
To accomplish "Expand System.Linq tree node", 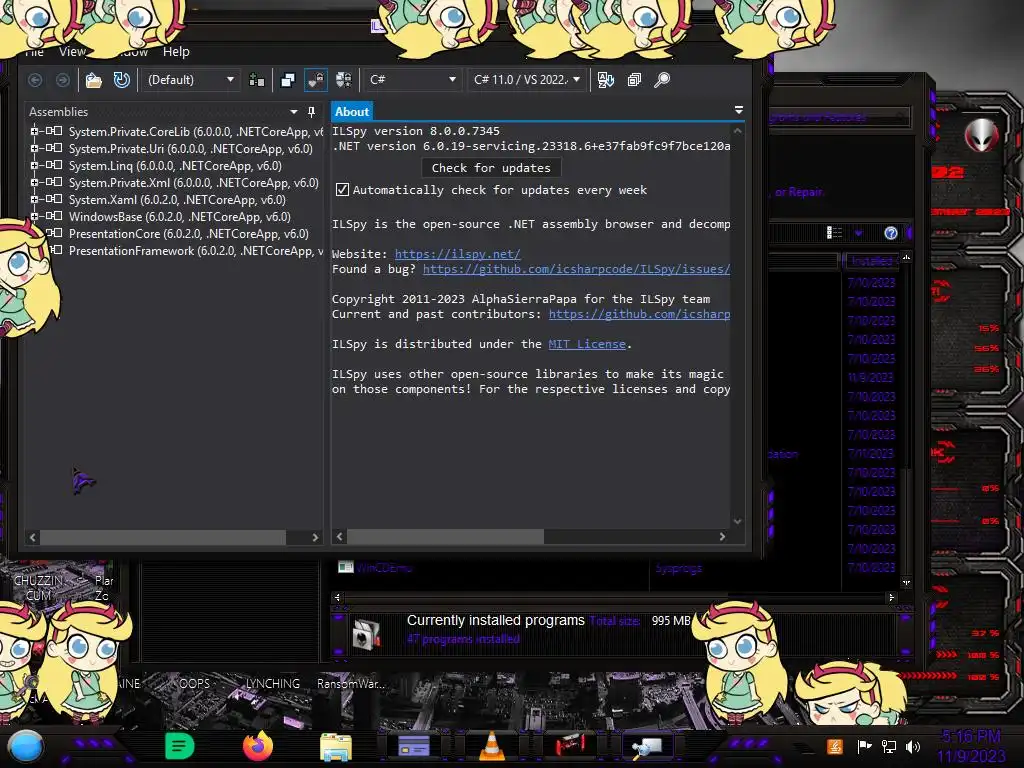I will [34, 165].
